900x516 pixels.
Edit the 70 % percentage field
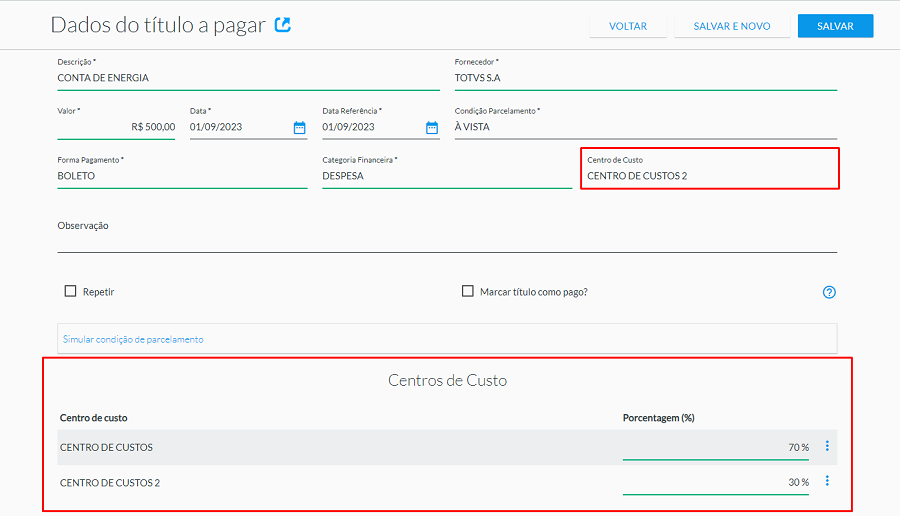[716, 448]
